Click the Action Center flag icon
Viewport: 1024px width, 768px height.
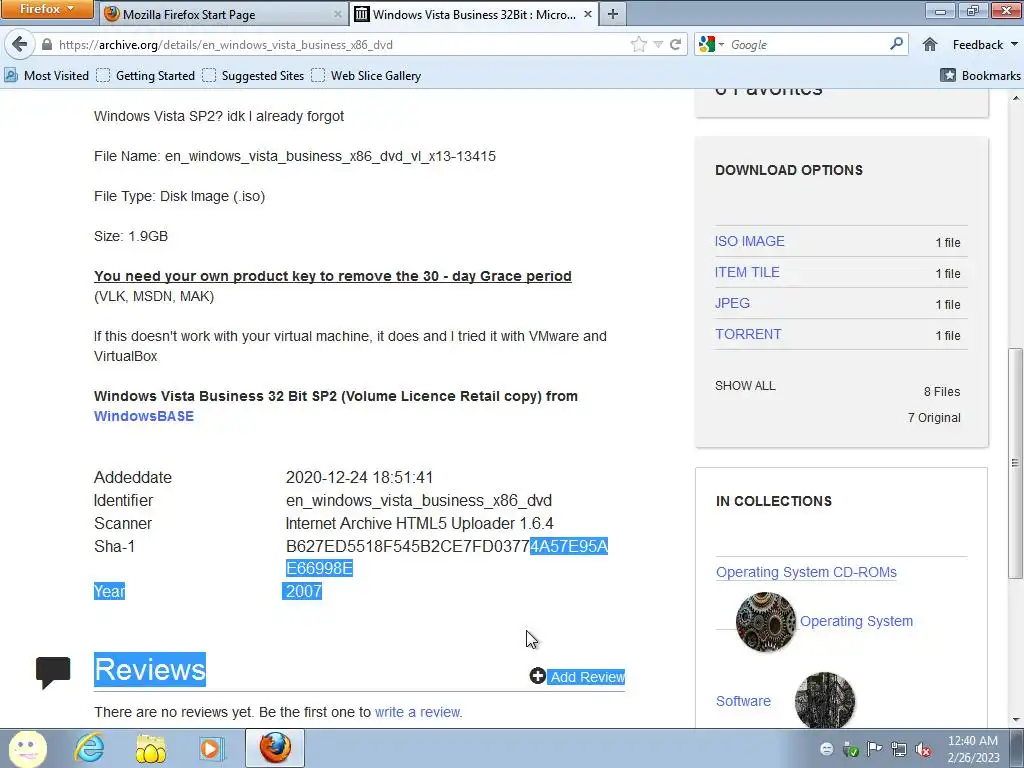coord(874,748)
